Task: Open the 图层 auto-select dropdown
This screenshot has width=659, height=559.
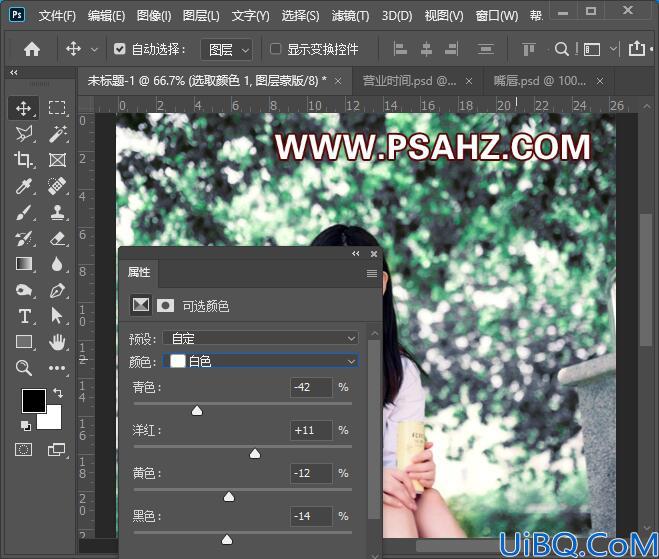Action: click(227, 50)
